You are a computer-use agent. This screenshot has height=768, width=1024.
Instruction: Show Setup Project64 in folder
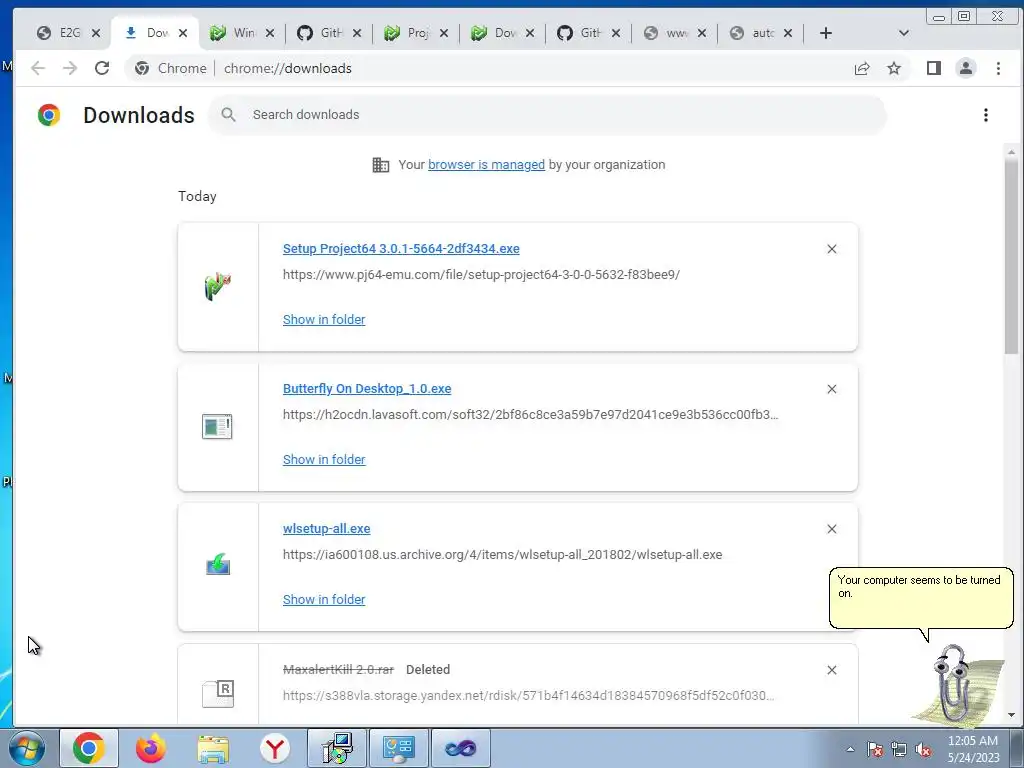pyautogui.click(x=324, y=319)
